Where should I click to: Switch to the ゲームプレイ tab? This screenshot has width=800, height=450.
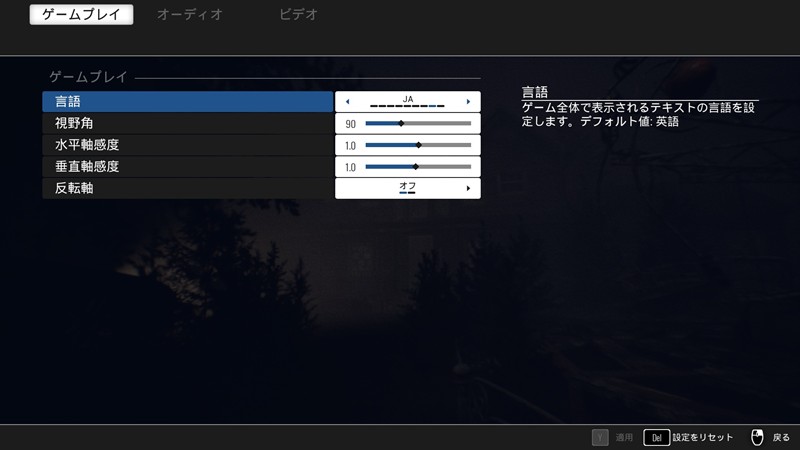82,14
